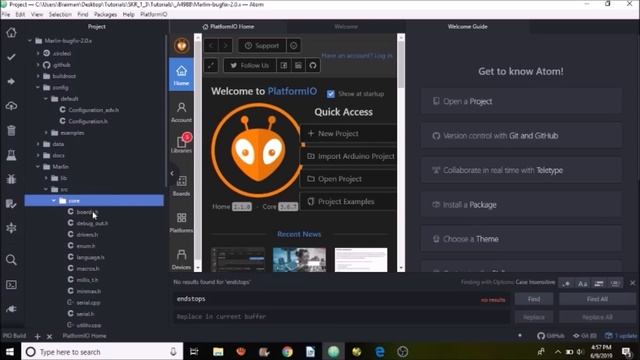Go forward with the right arrow in PlatformIO Home

[225, 45]
